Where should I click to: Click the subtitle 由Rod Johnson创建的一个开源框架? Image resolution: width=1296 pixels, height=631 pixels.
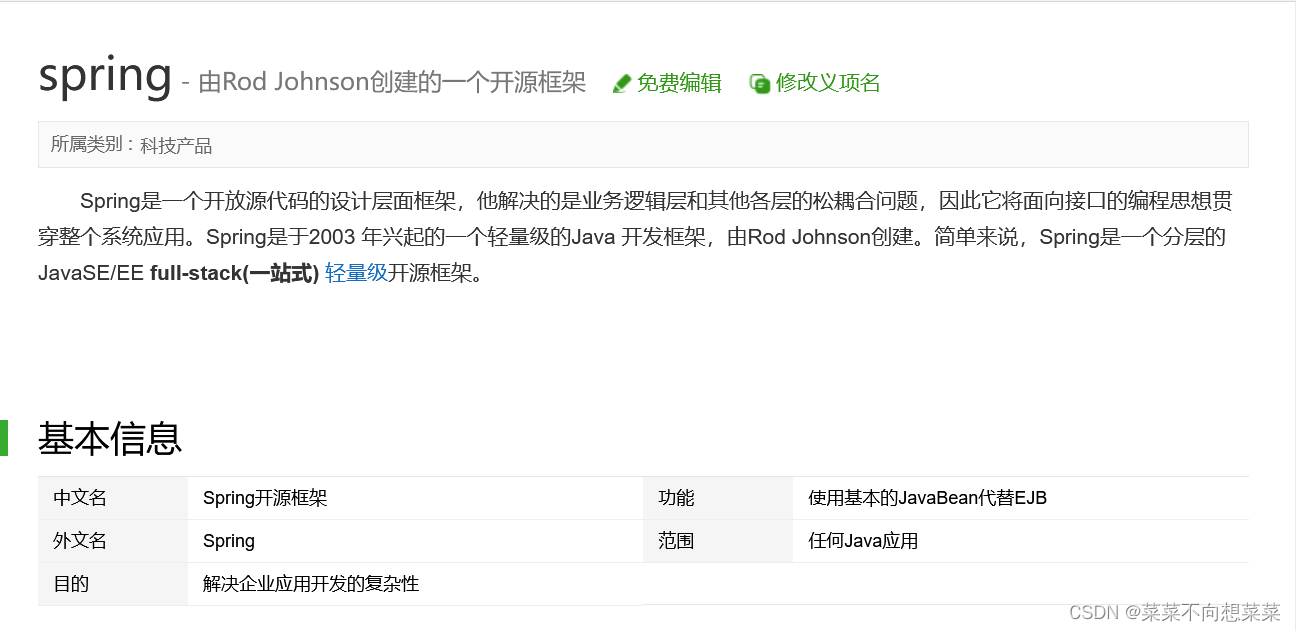392,82
